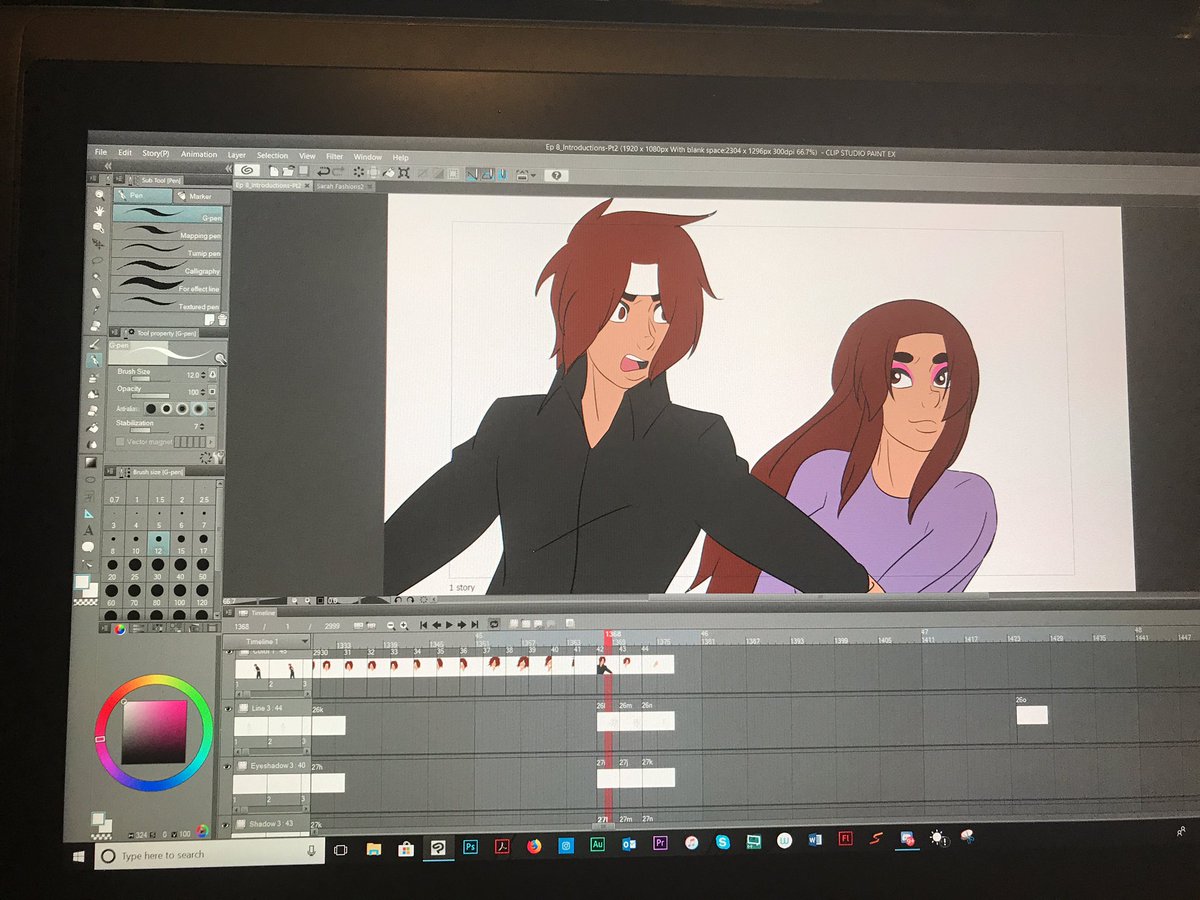1200x900 pixels.
Task: Click the timeline play button
Action: coord(449,624)
